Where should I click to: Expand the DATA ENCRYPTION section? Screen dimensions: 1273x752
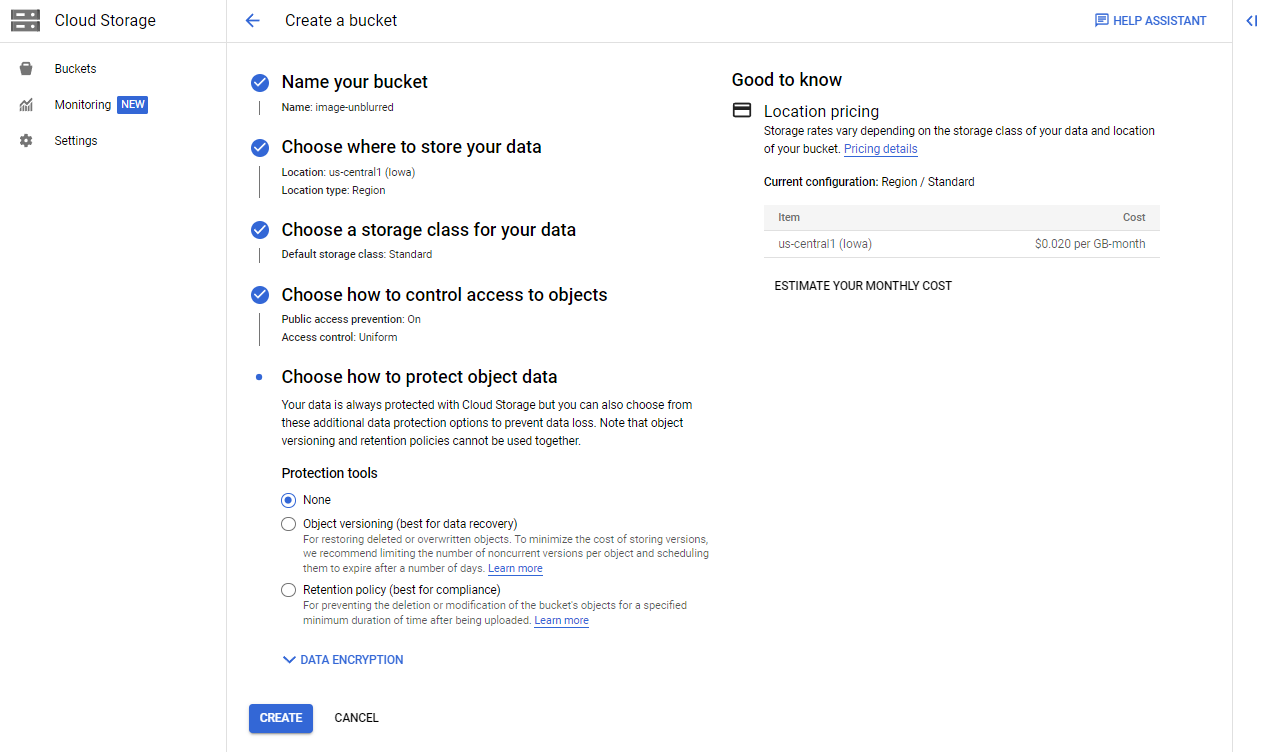[342, 659]
